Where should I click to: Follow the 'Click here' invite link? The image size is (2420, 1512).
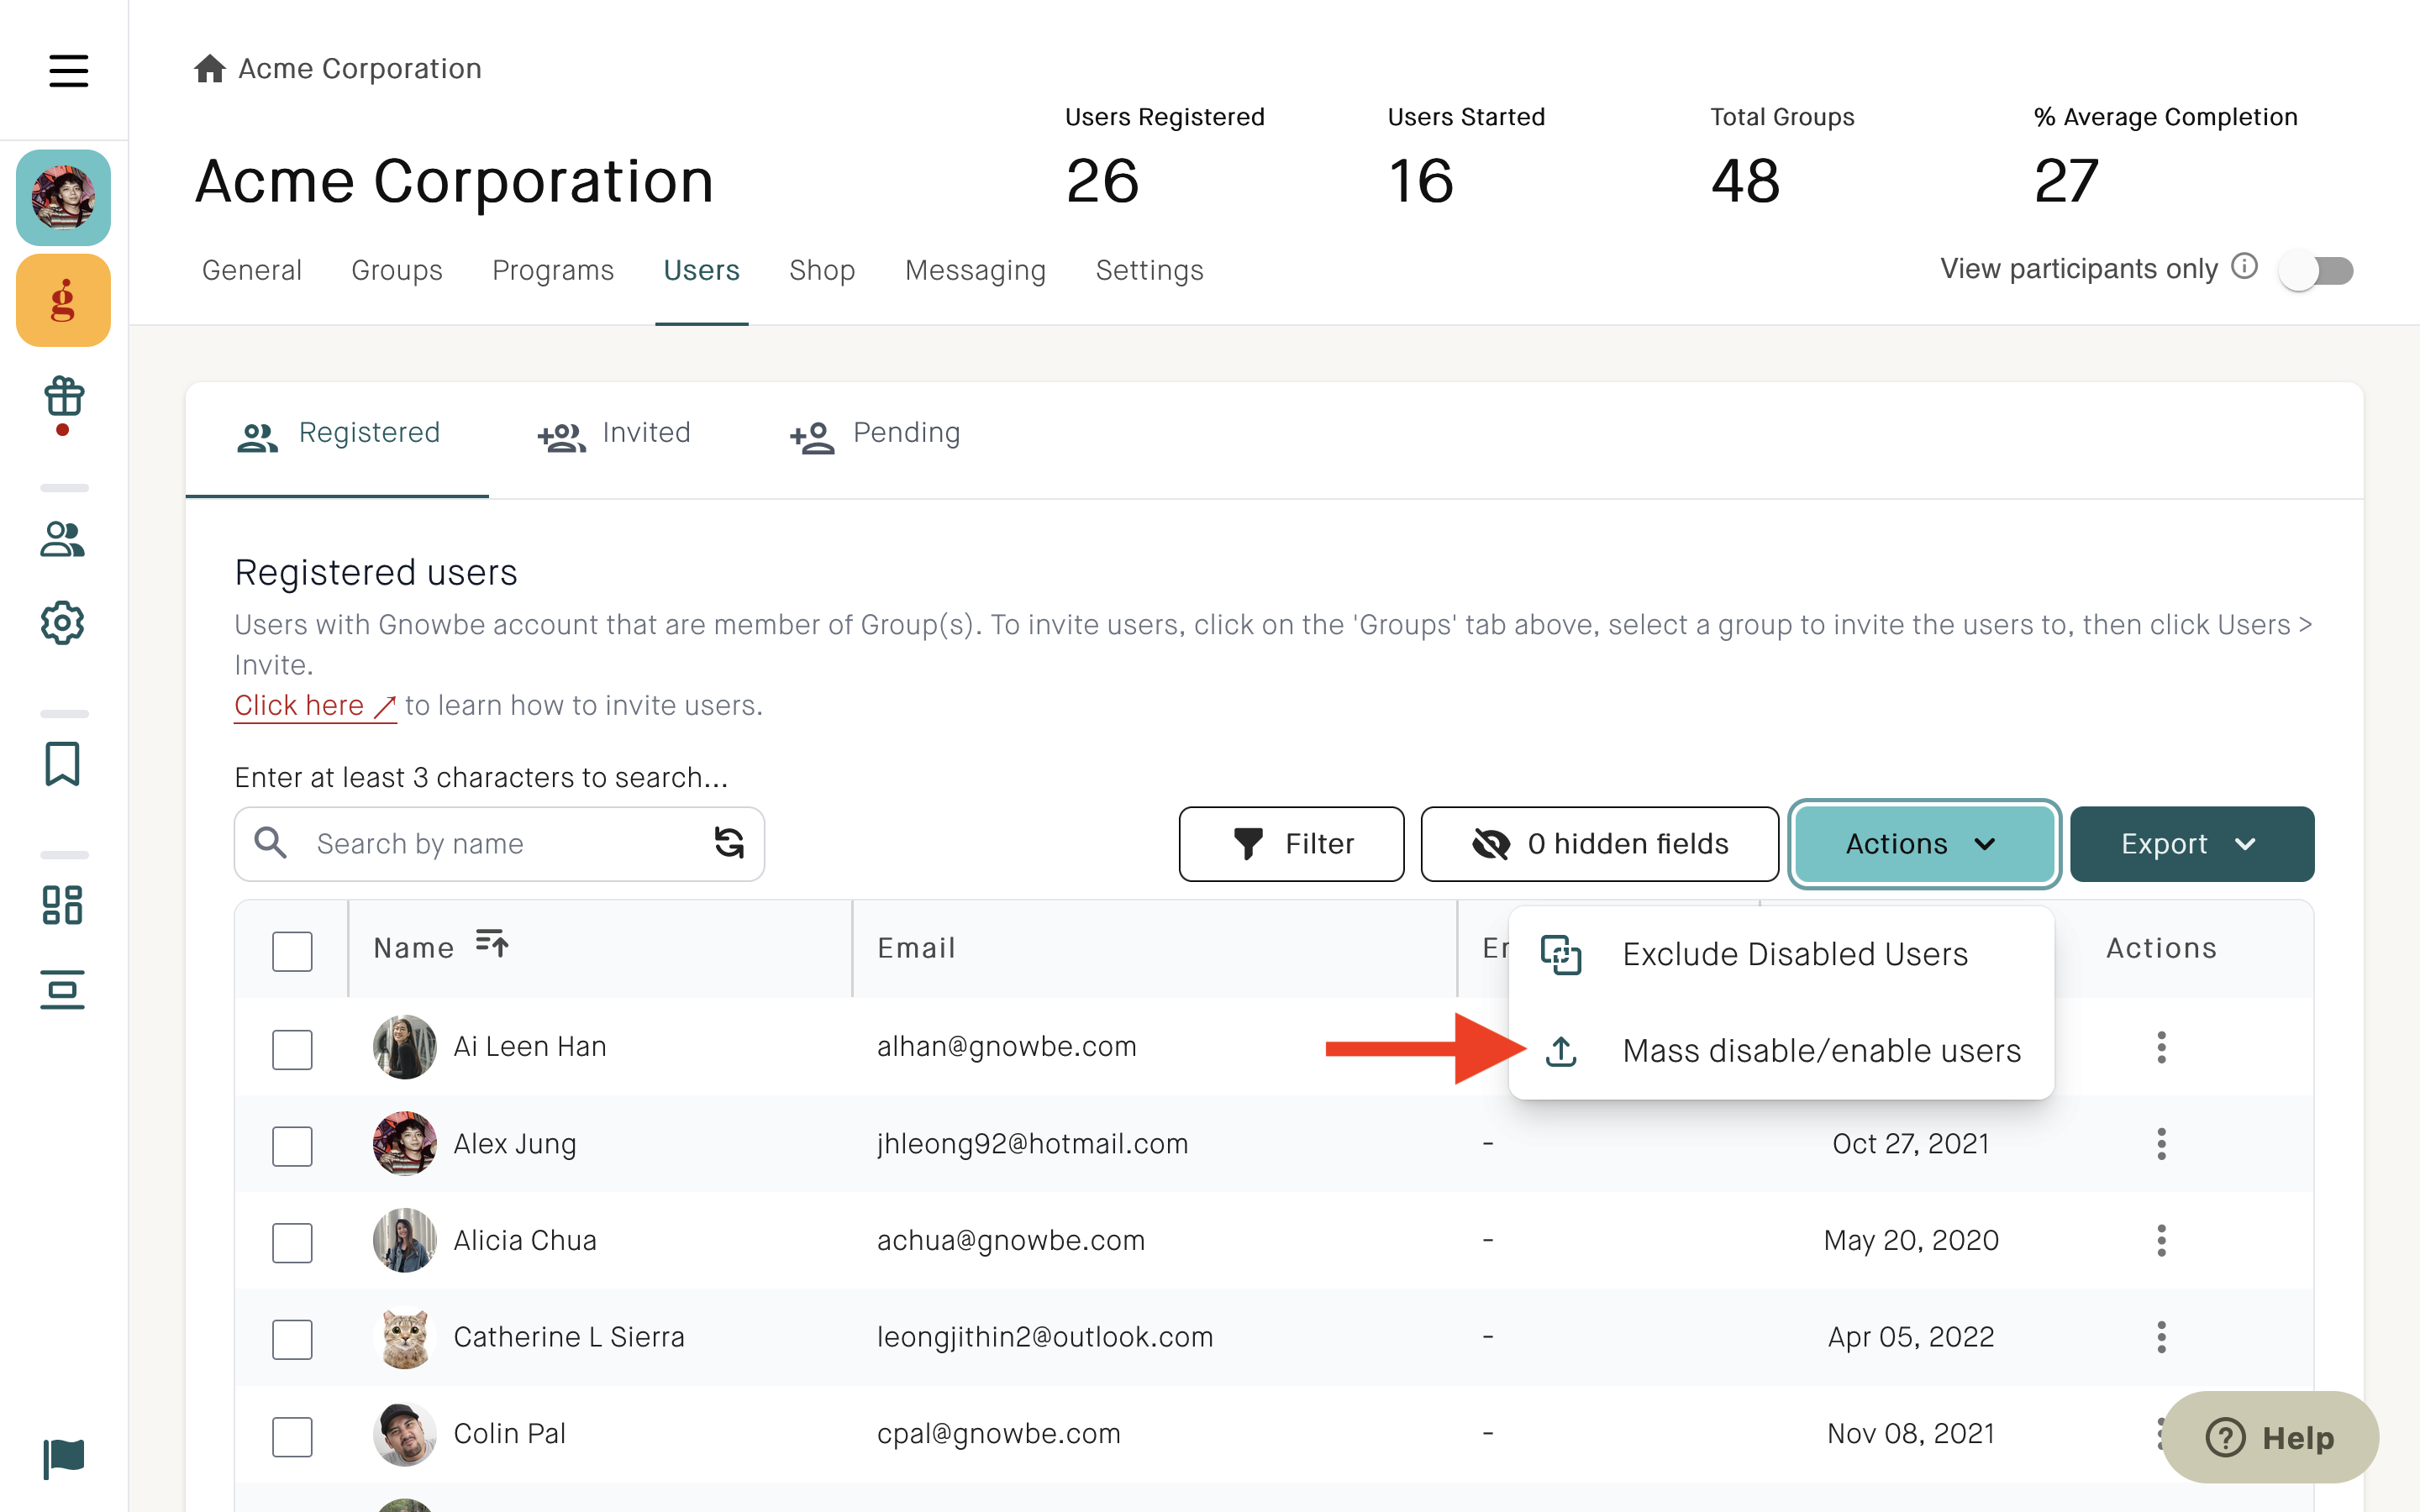pyautogui.click(x=315, y=705)
